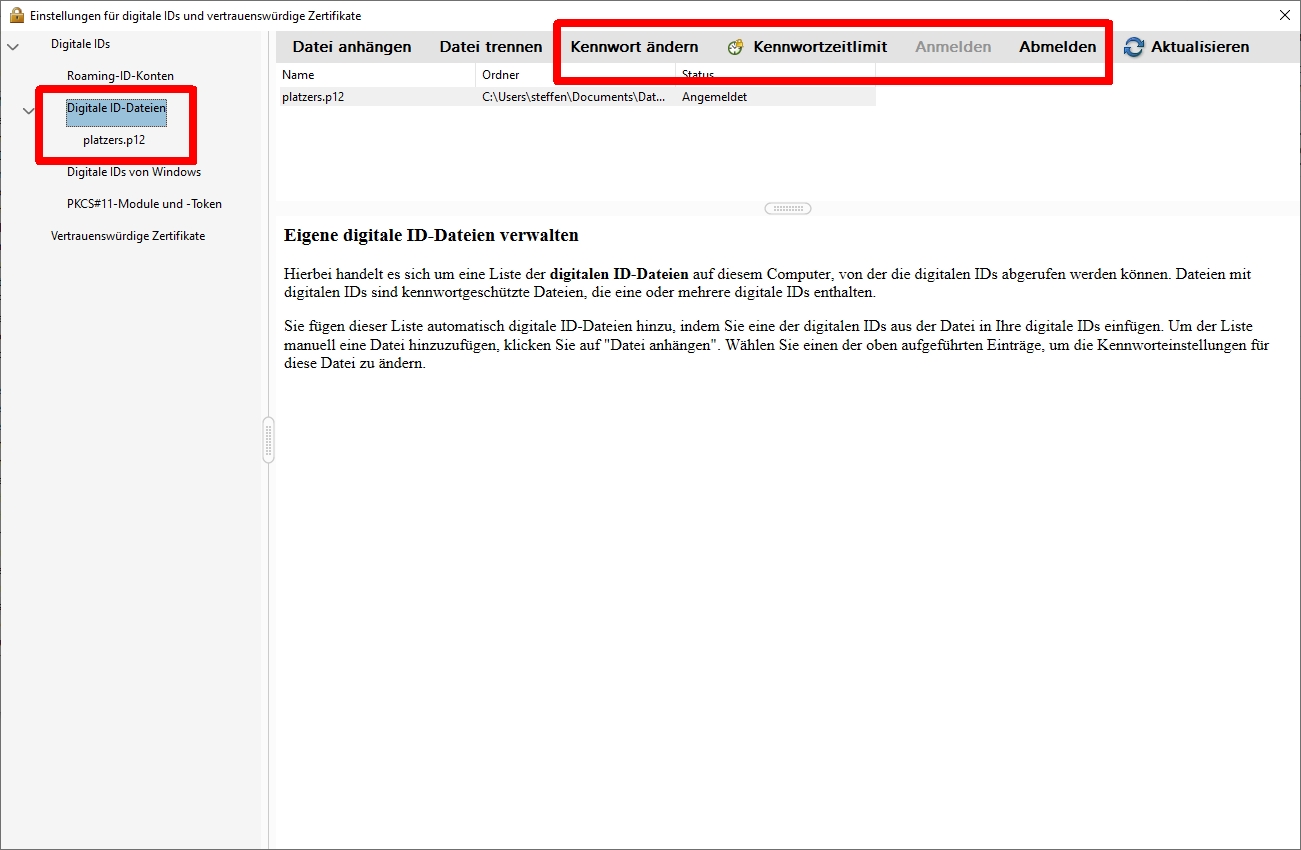Go to Vertrauenswürdige Zertifikate
Viewport: 1301px width, 850px height.
(128, 236)
